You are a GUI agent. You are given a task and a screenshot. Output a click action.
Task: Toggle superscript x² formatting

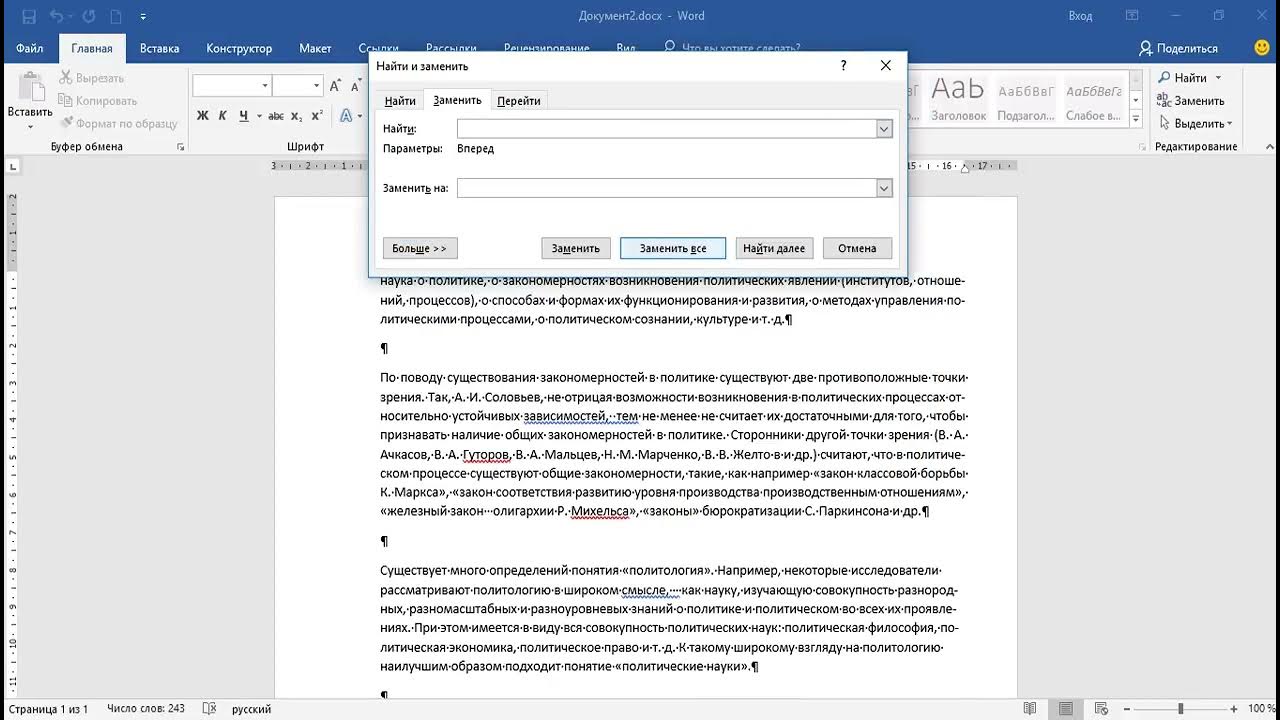pyautogui.click(x=317, y=115)
